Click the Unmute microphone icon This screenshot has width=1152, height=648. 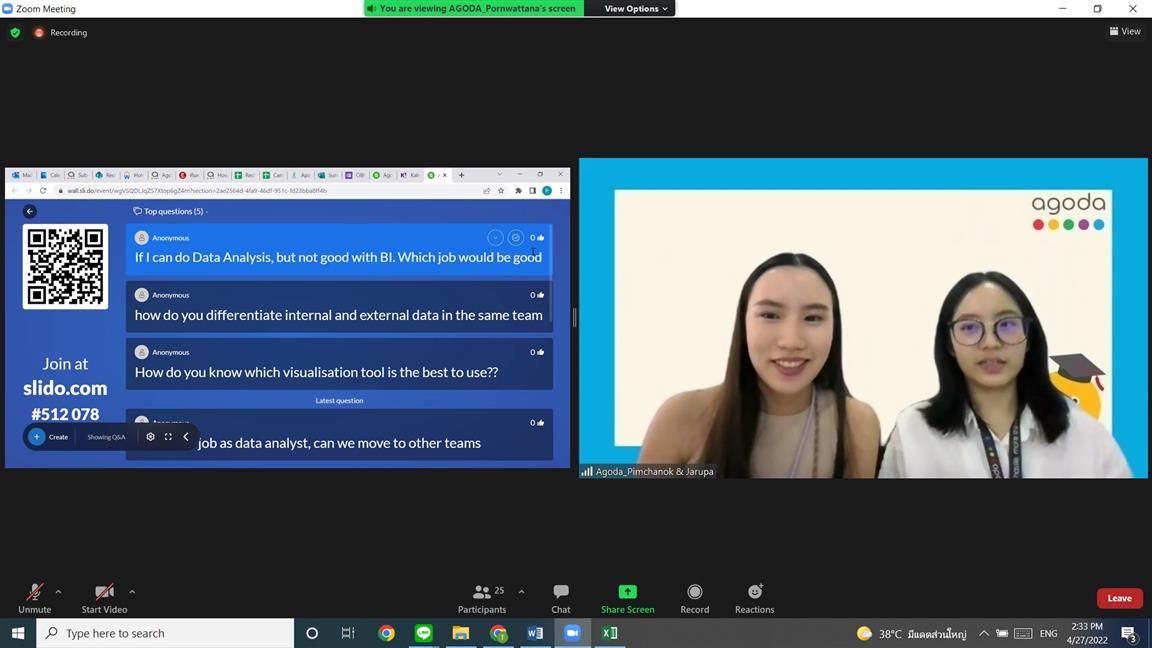[x=34, y=592]
